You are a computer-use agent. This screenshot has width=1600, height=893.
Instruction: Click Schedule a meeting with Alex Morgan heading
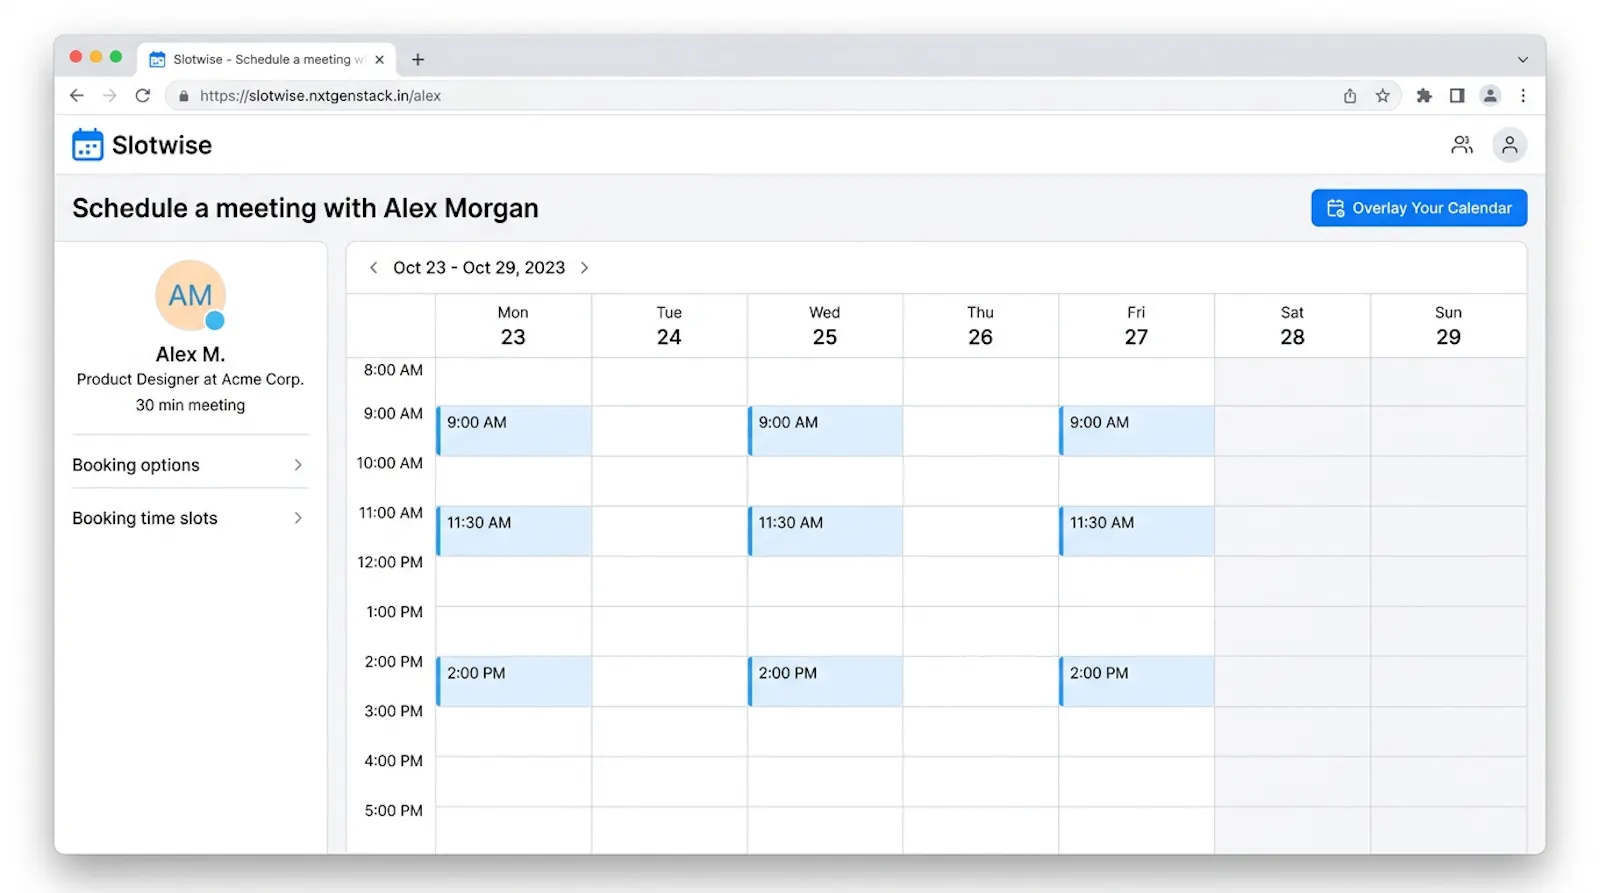click(x=305, y=208)
